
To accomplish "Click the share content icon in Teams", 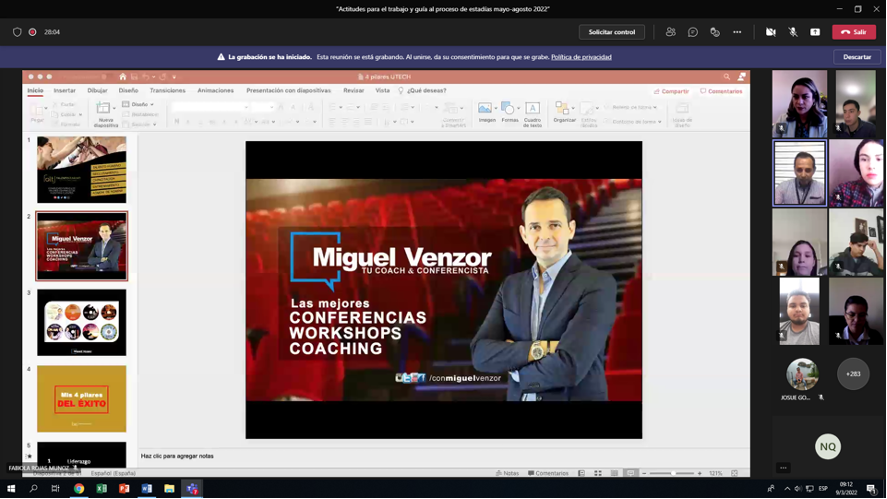I will click(815, 32).
